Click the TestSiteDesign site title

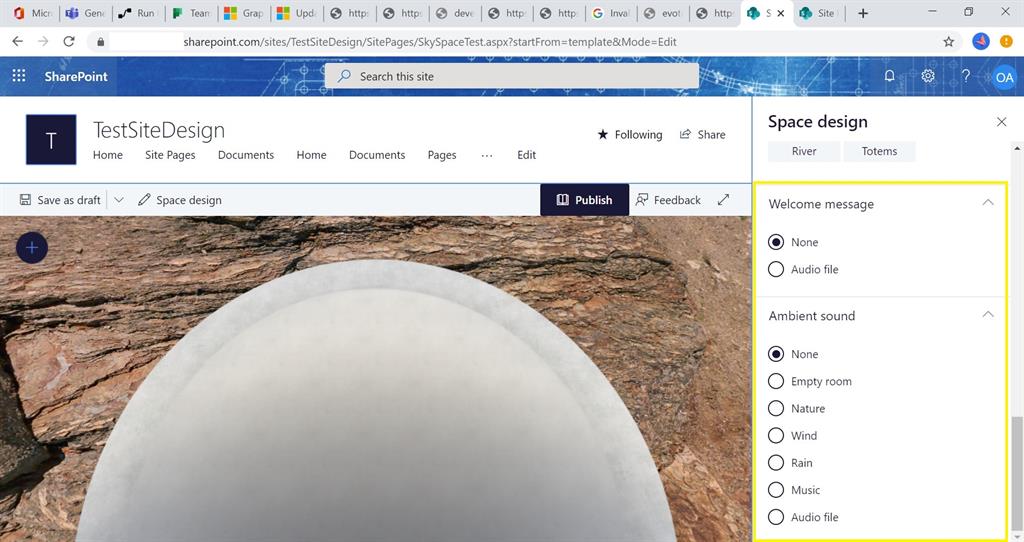[159, 130]
